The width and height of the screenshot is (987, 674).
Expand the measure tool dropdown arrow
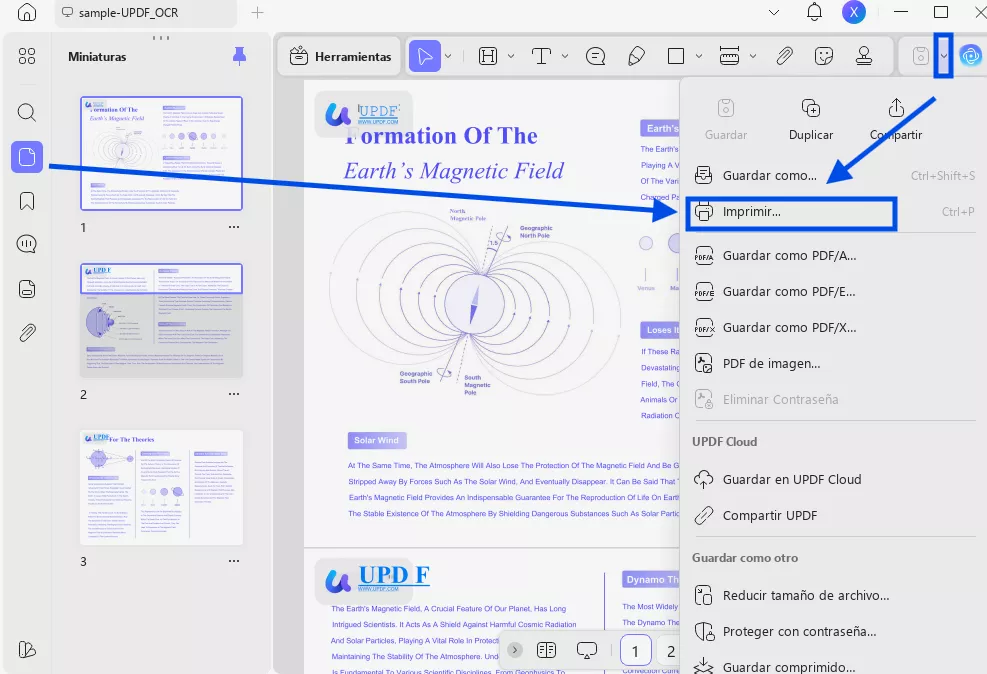(753, 56)
